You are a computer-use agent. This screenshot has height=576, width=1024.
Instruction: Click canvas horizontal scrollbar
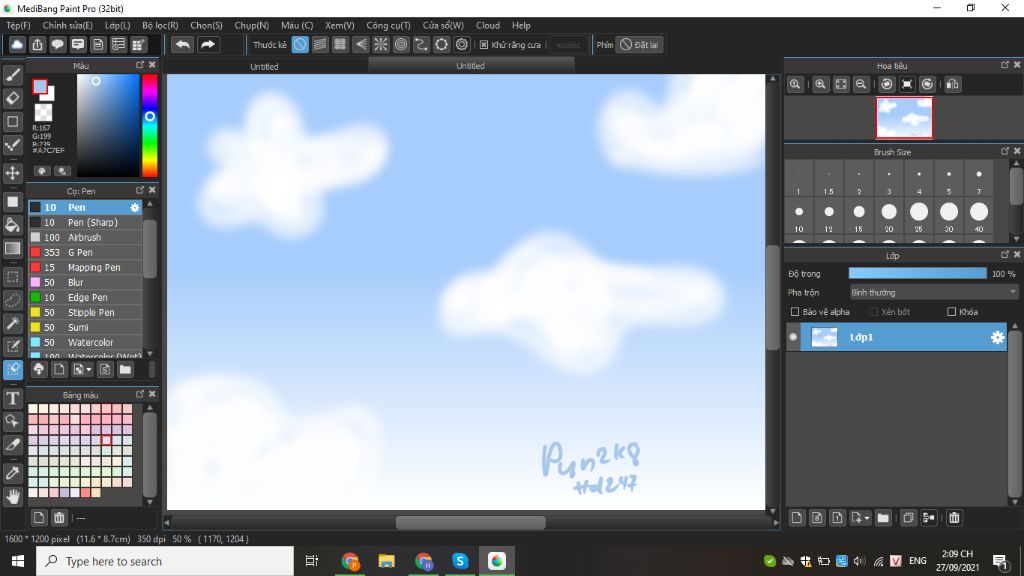(x=470, y=522)
